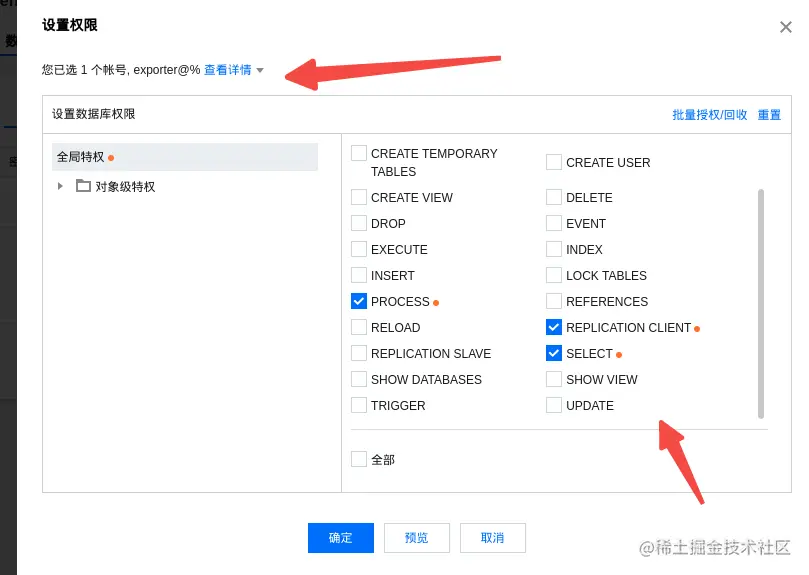Click the exporter@% account text
Viewport: 809px width, 575px height.
pyautogui.click(x=167, y=70)
